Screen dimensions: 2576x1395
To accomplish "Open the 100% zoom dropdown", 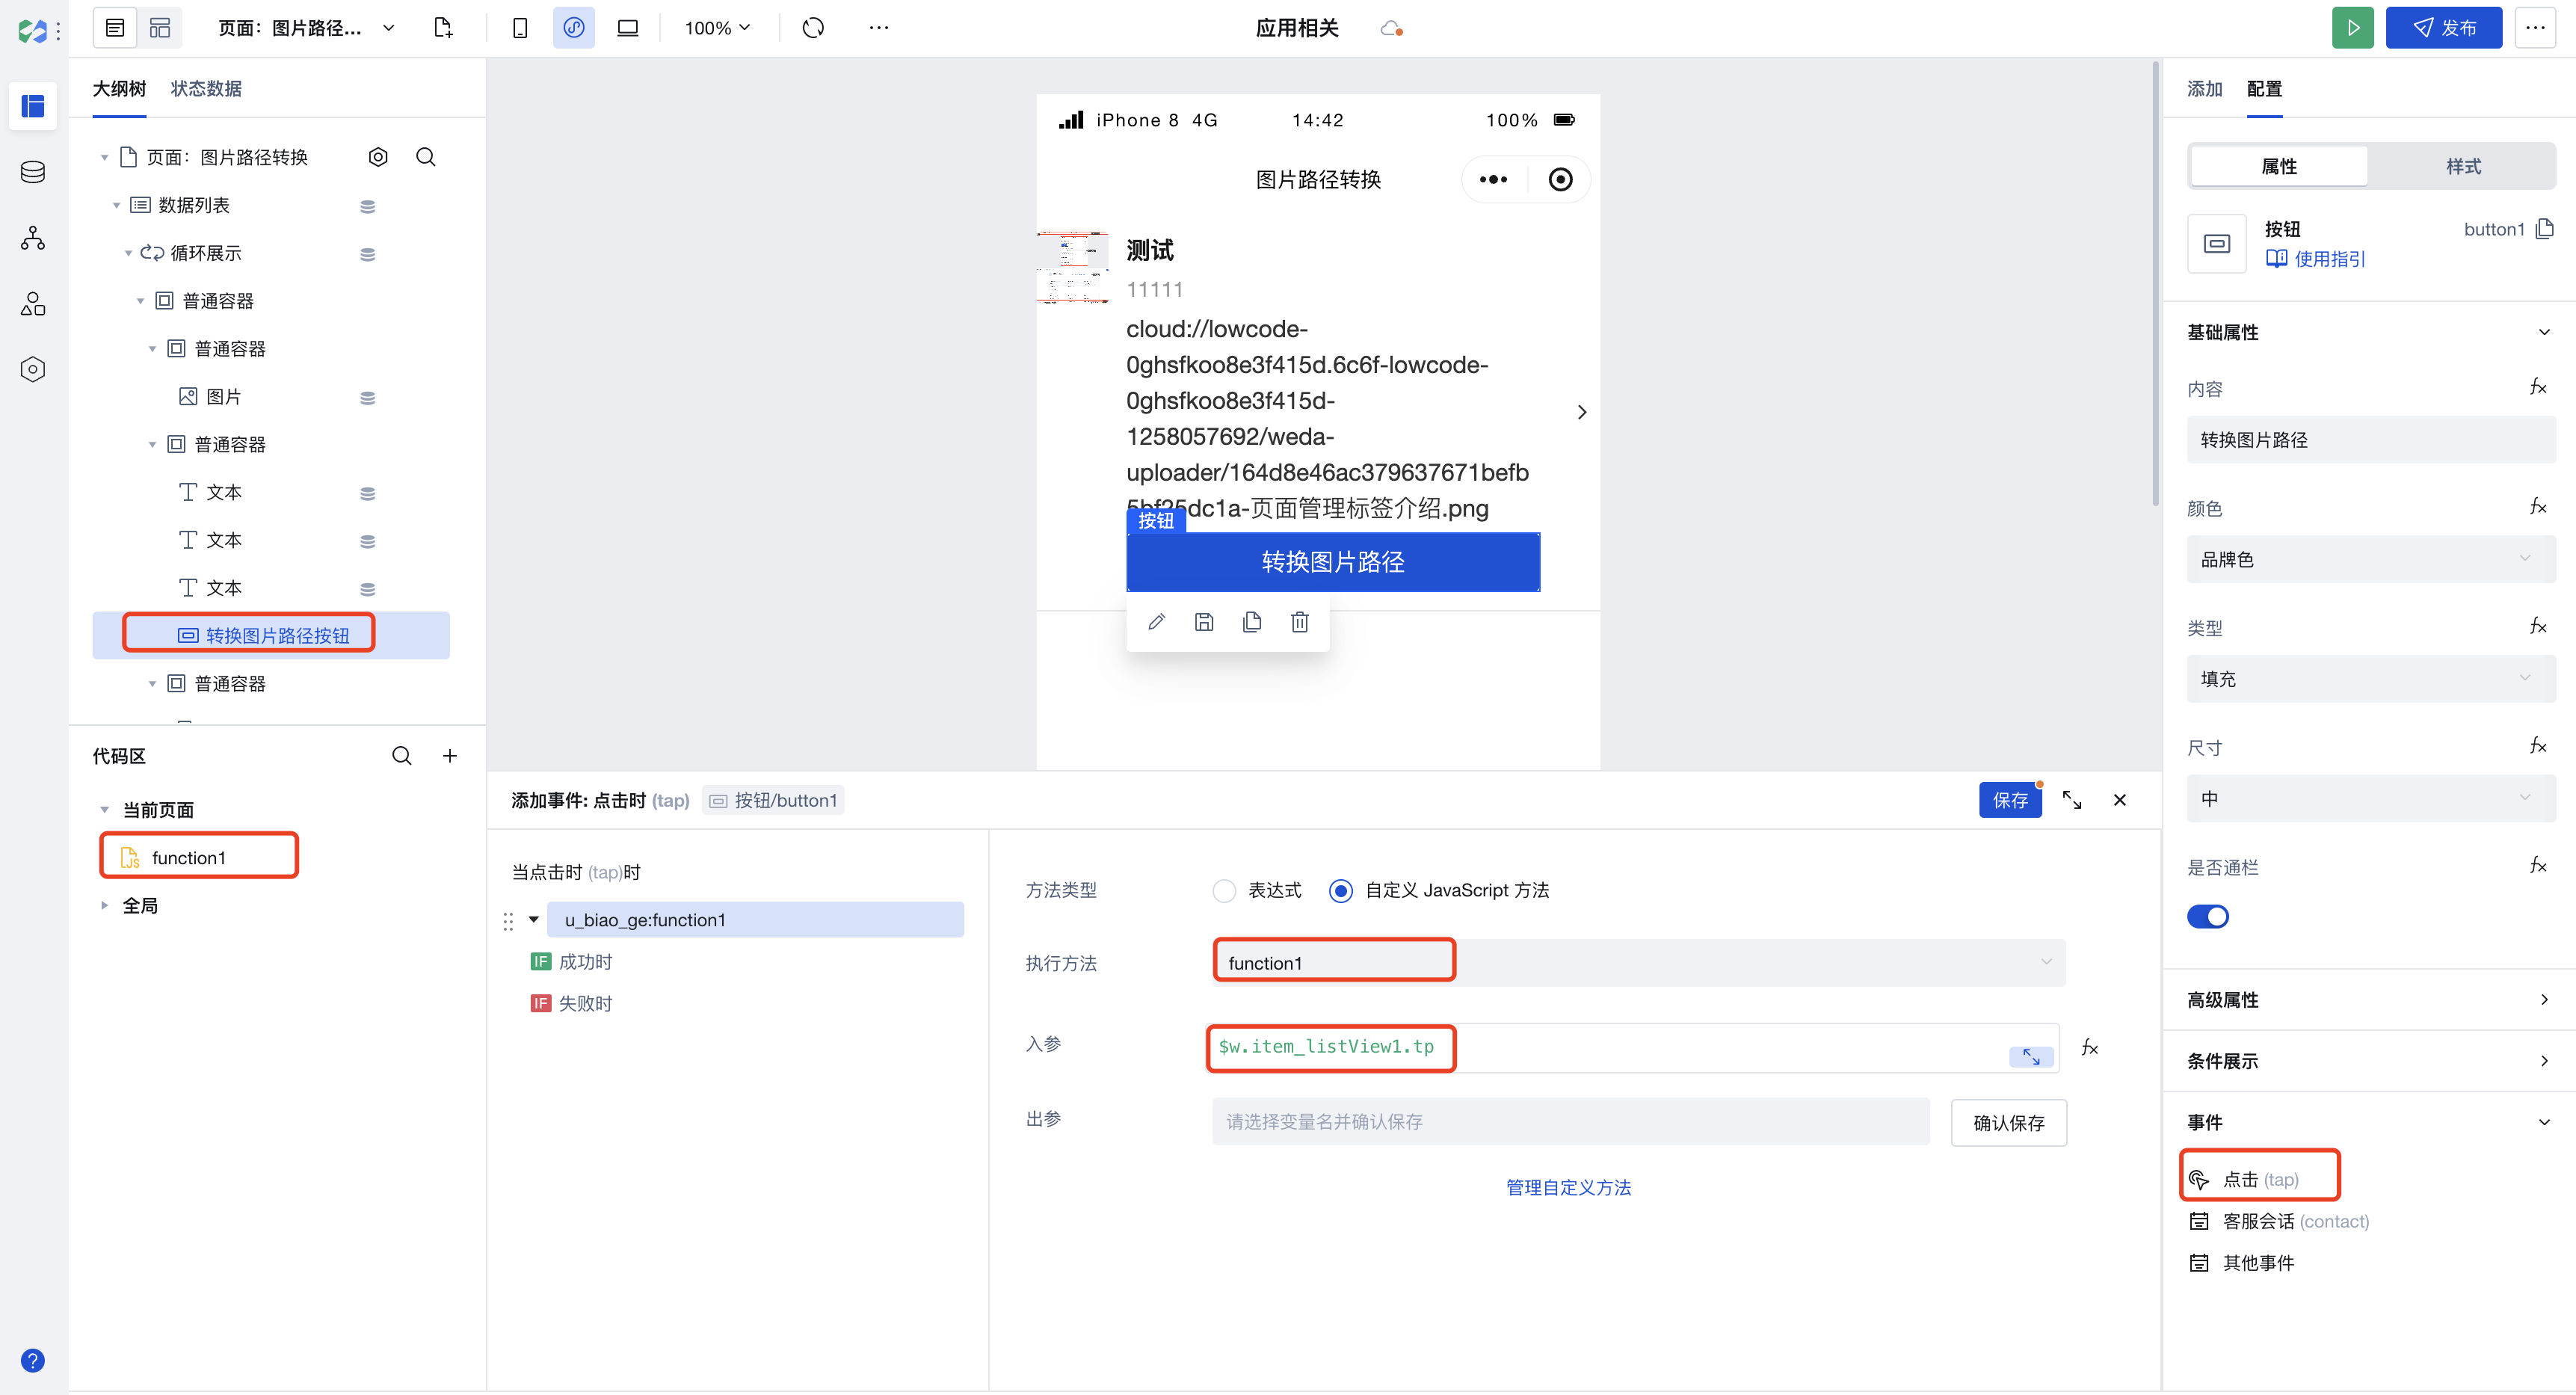I will pos(717,28).
